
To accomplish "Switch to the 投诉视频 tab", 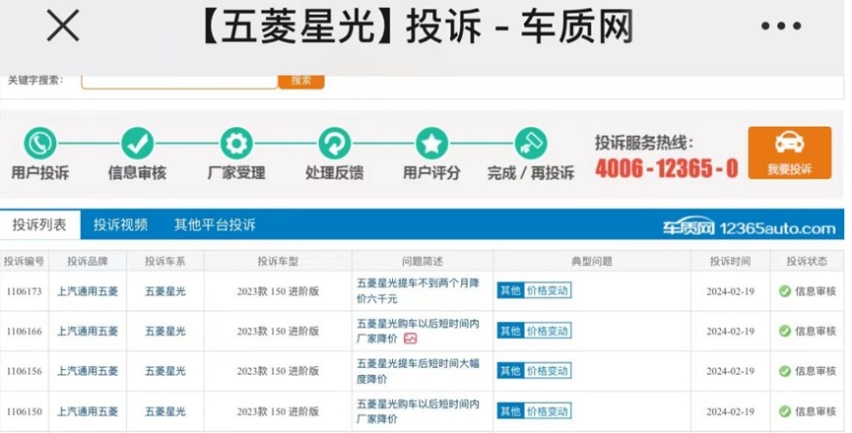I will (x=121, y=224).
